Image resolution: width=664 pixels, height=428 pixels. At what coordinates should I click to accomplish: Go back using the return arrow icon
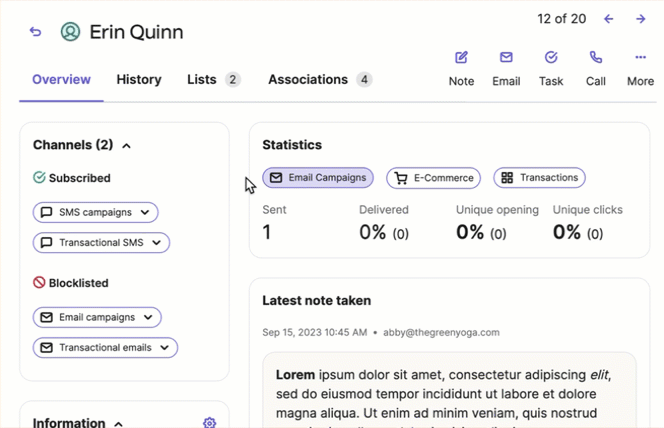36,32
